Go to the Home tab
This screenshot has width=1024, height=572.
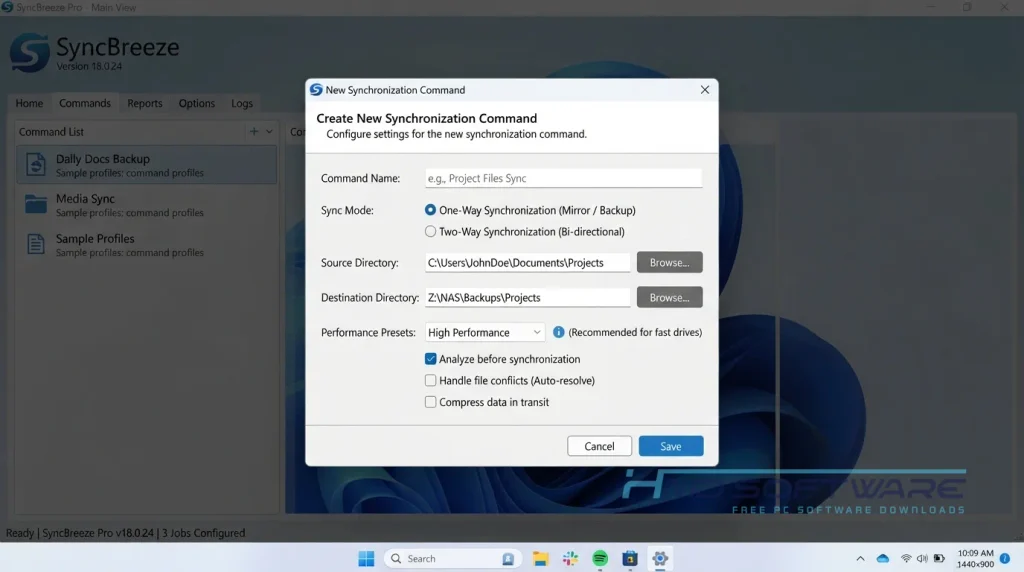pos(29,103)
